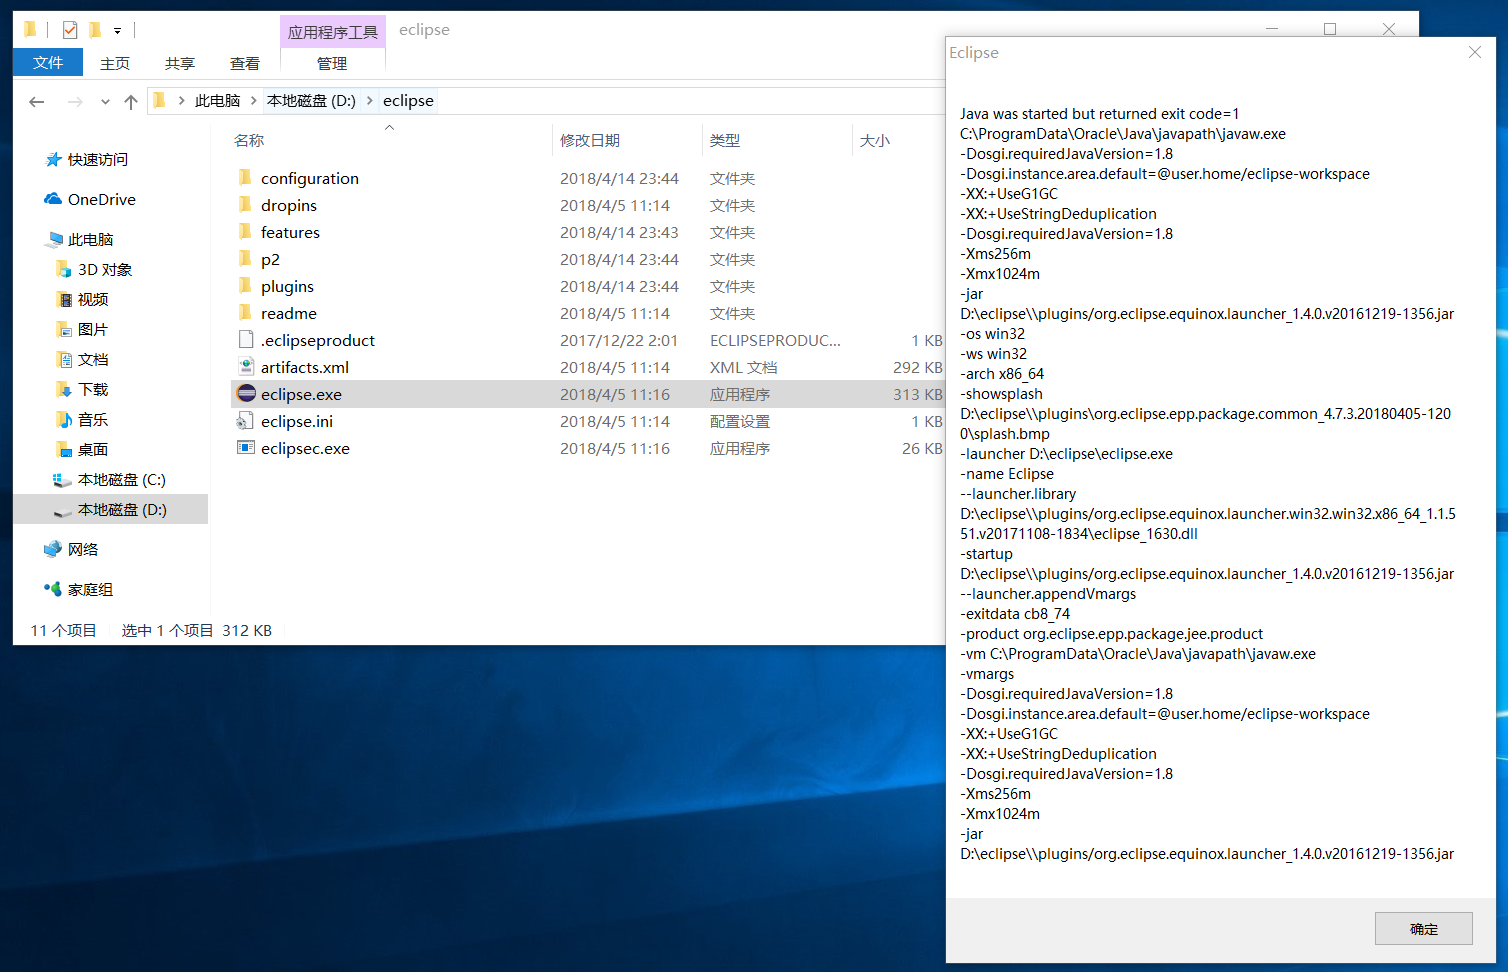The width and height of the screenshot is (1508, 972).
Task: Click the Up one level arrow
Action: point(131,101)
